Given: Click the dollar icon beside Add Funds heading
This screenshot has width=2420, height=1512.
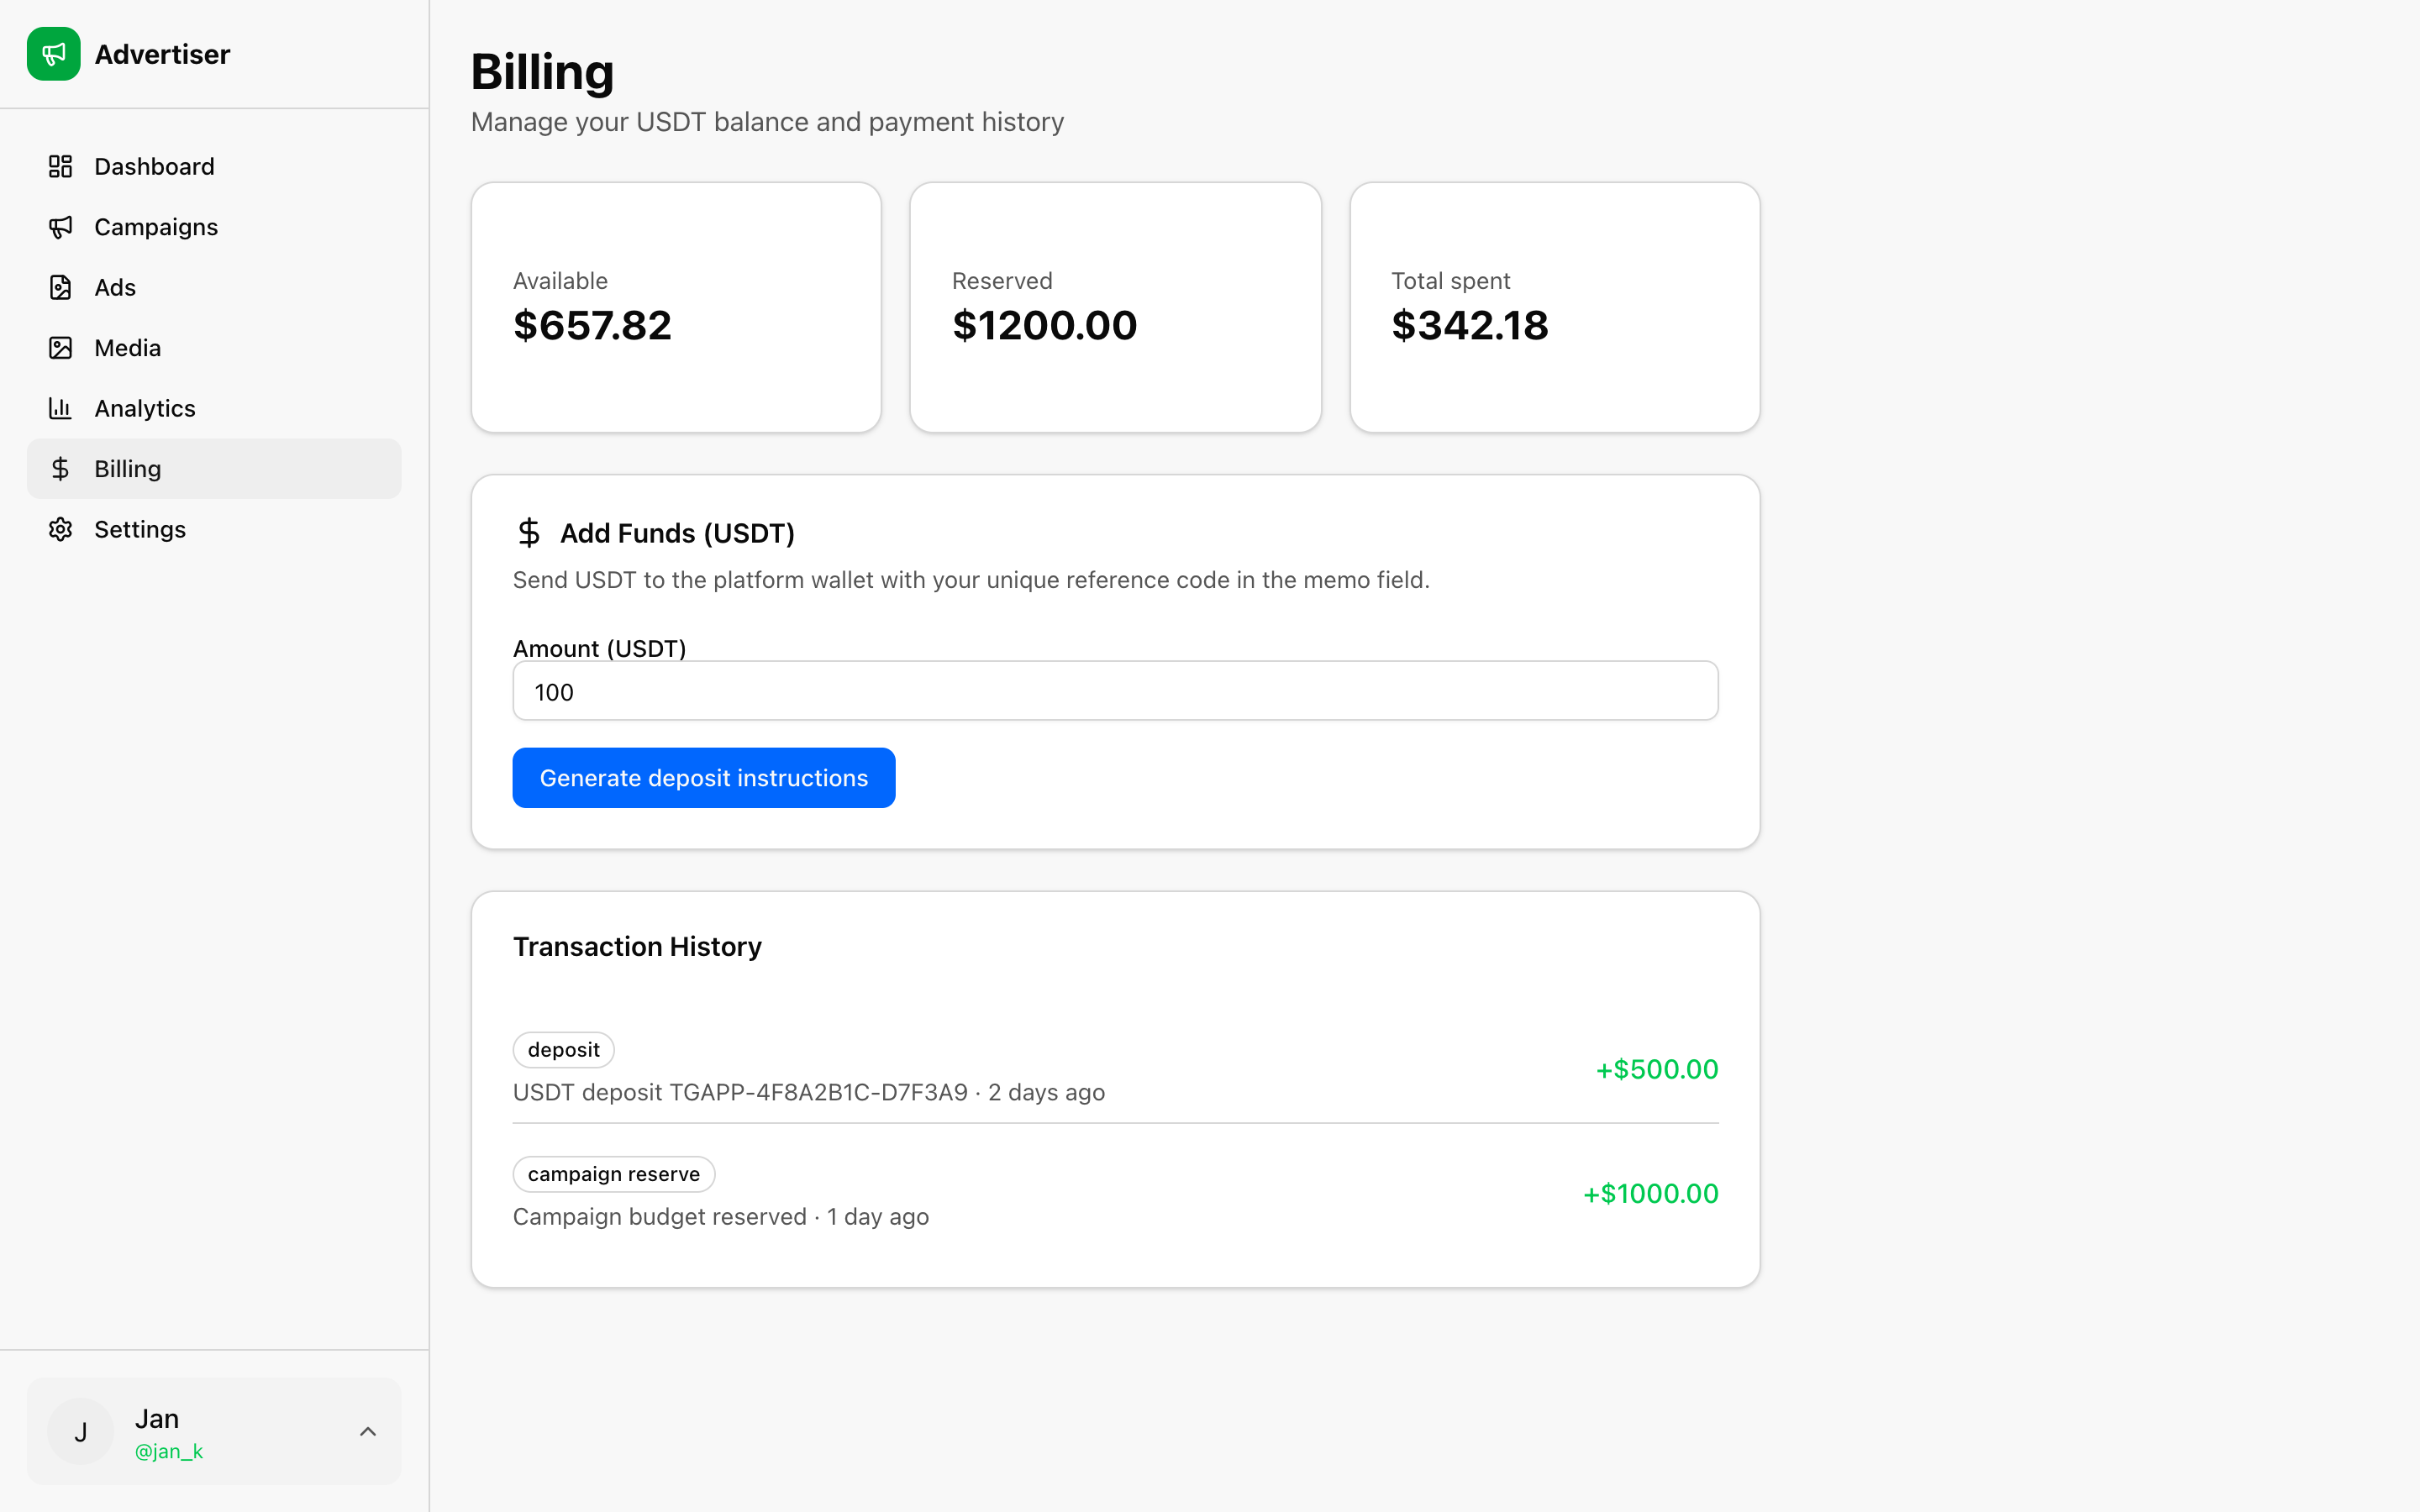Looking at the screenshot, I should (529, 533).
